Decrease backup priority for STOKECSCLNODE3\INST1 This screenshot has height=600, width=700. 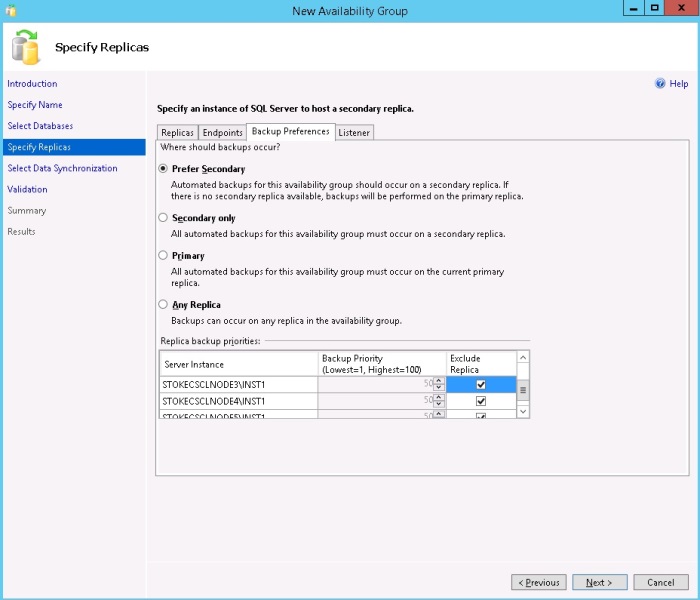(439, 388)
